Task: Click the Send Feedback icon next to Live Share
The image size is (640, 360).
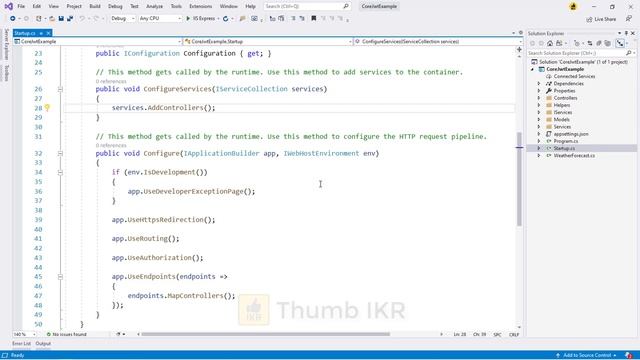Action: (629, 19)
